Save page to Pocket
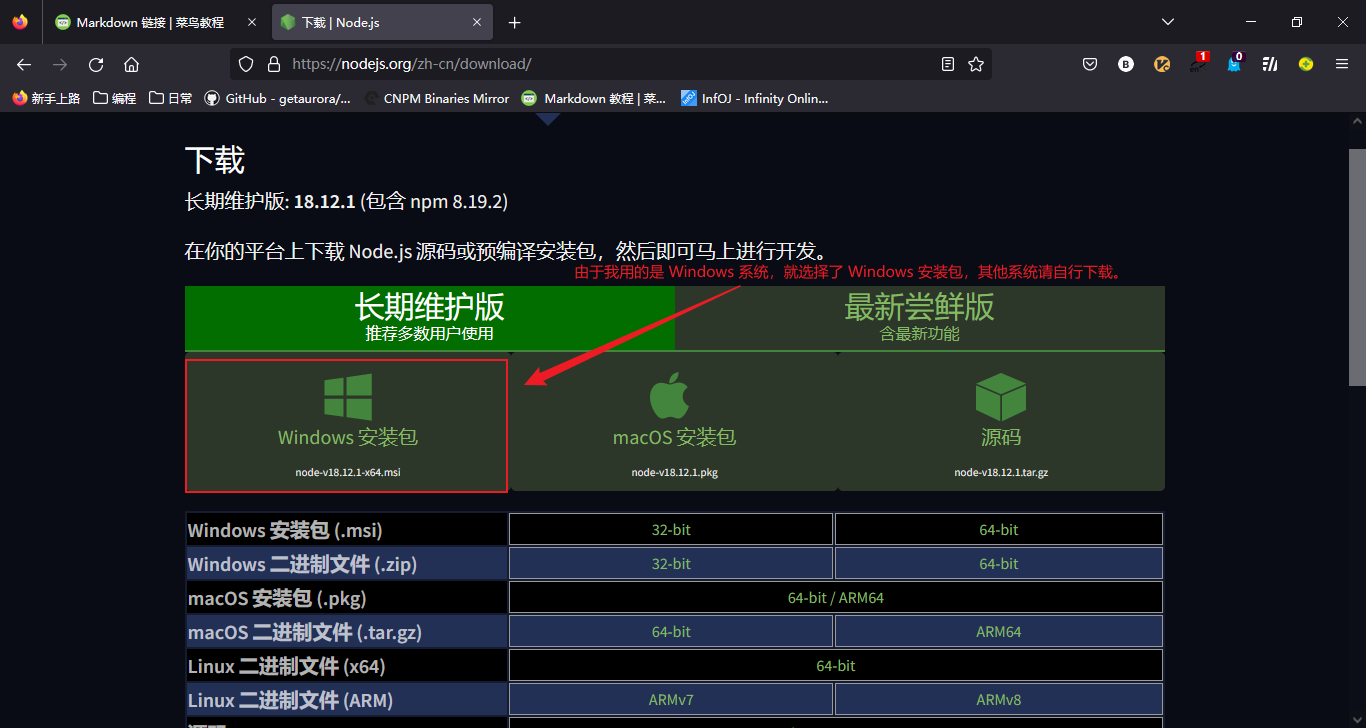The height and width of the screenshot is (728, 1366). coord(1090,64)
